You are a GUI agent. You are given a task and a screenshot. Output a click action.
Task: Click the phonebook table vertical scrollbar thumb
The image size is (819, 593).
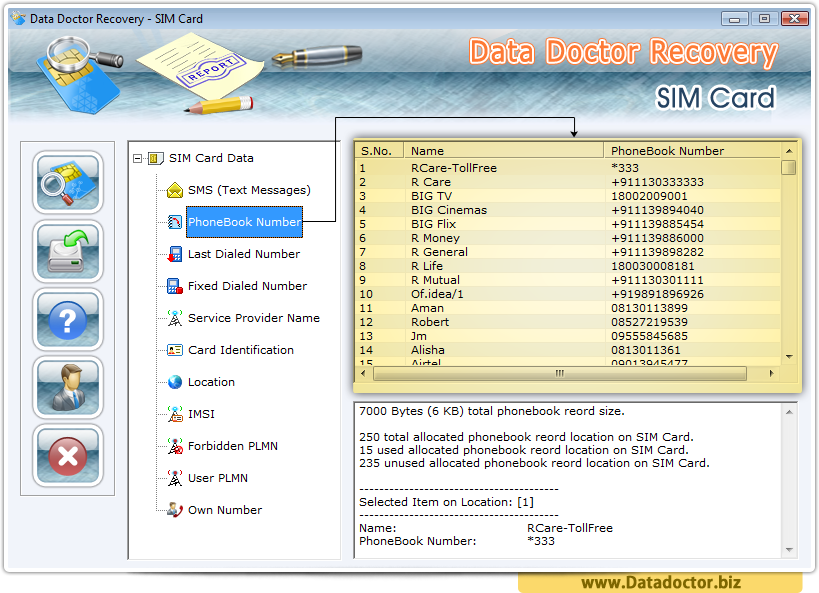click(x=789, y=168)
